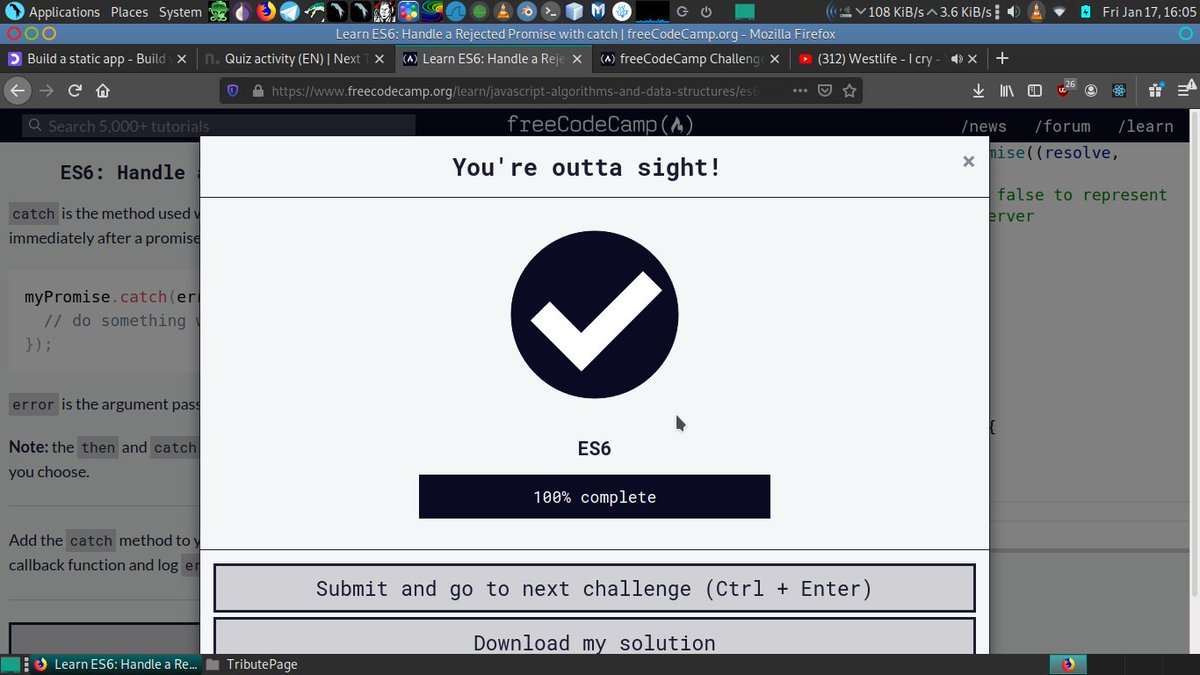The width and height of the screenshot is (1200, 675).
Task: Mute the Westlife tab audio icon
Action: 956,59
